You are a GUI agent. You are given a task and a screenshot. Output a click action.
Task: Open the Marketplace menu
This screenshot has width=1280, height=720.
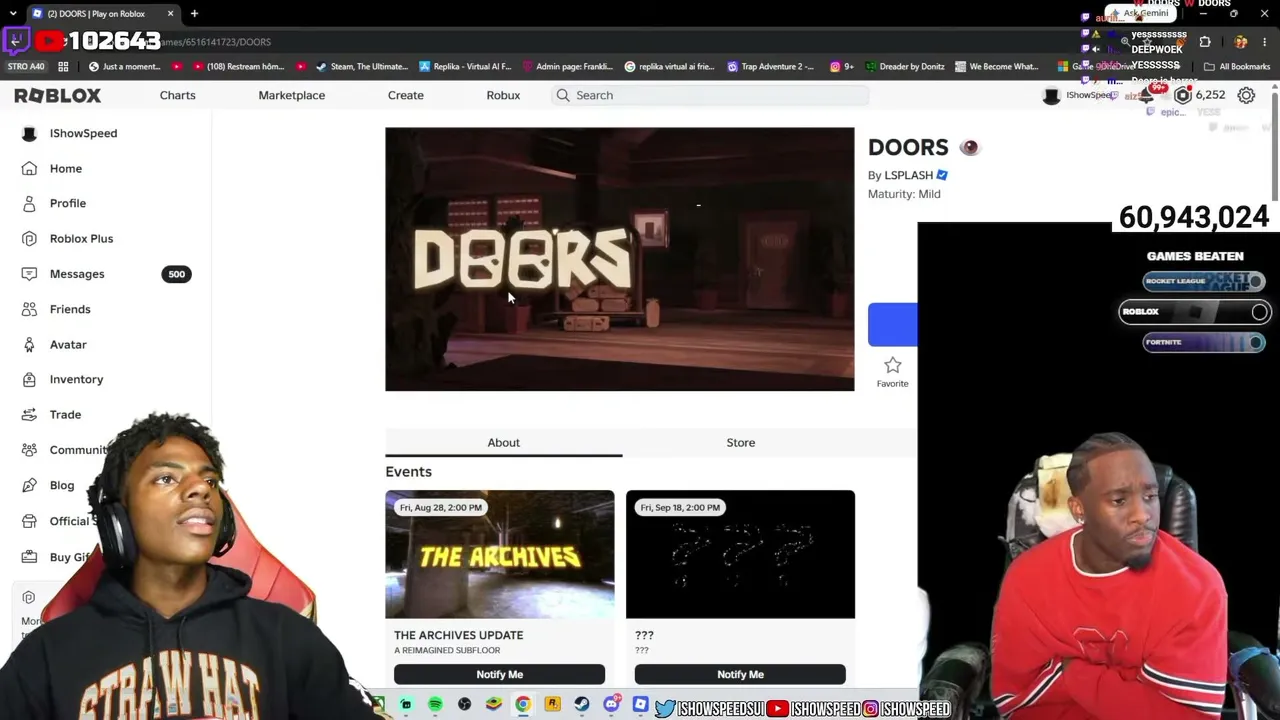point(291,95)
